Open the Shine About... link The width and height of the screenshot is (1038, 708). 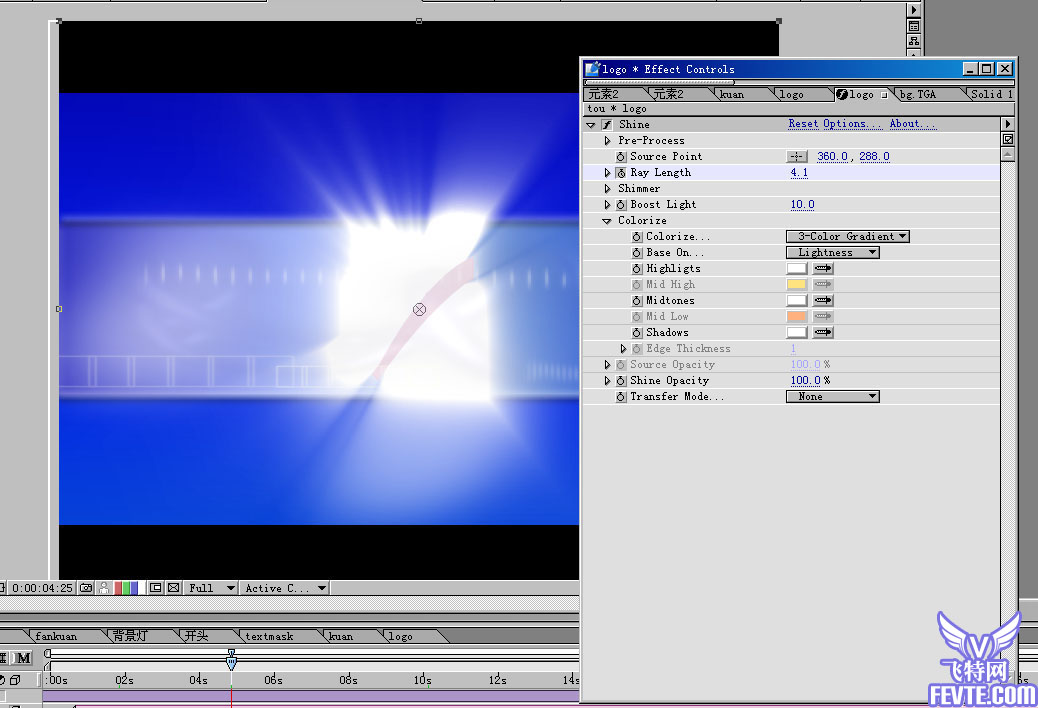[x=913, y=124]
